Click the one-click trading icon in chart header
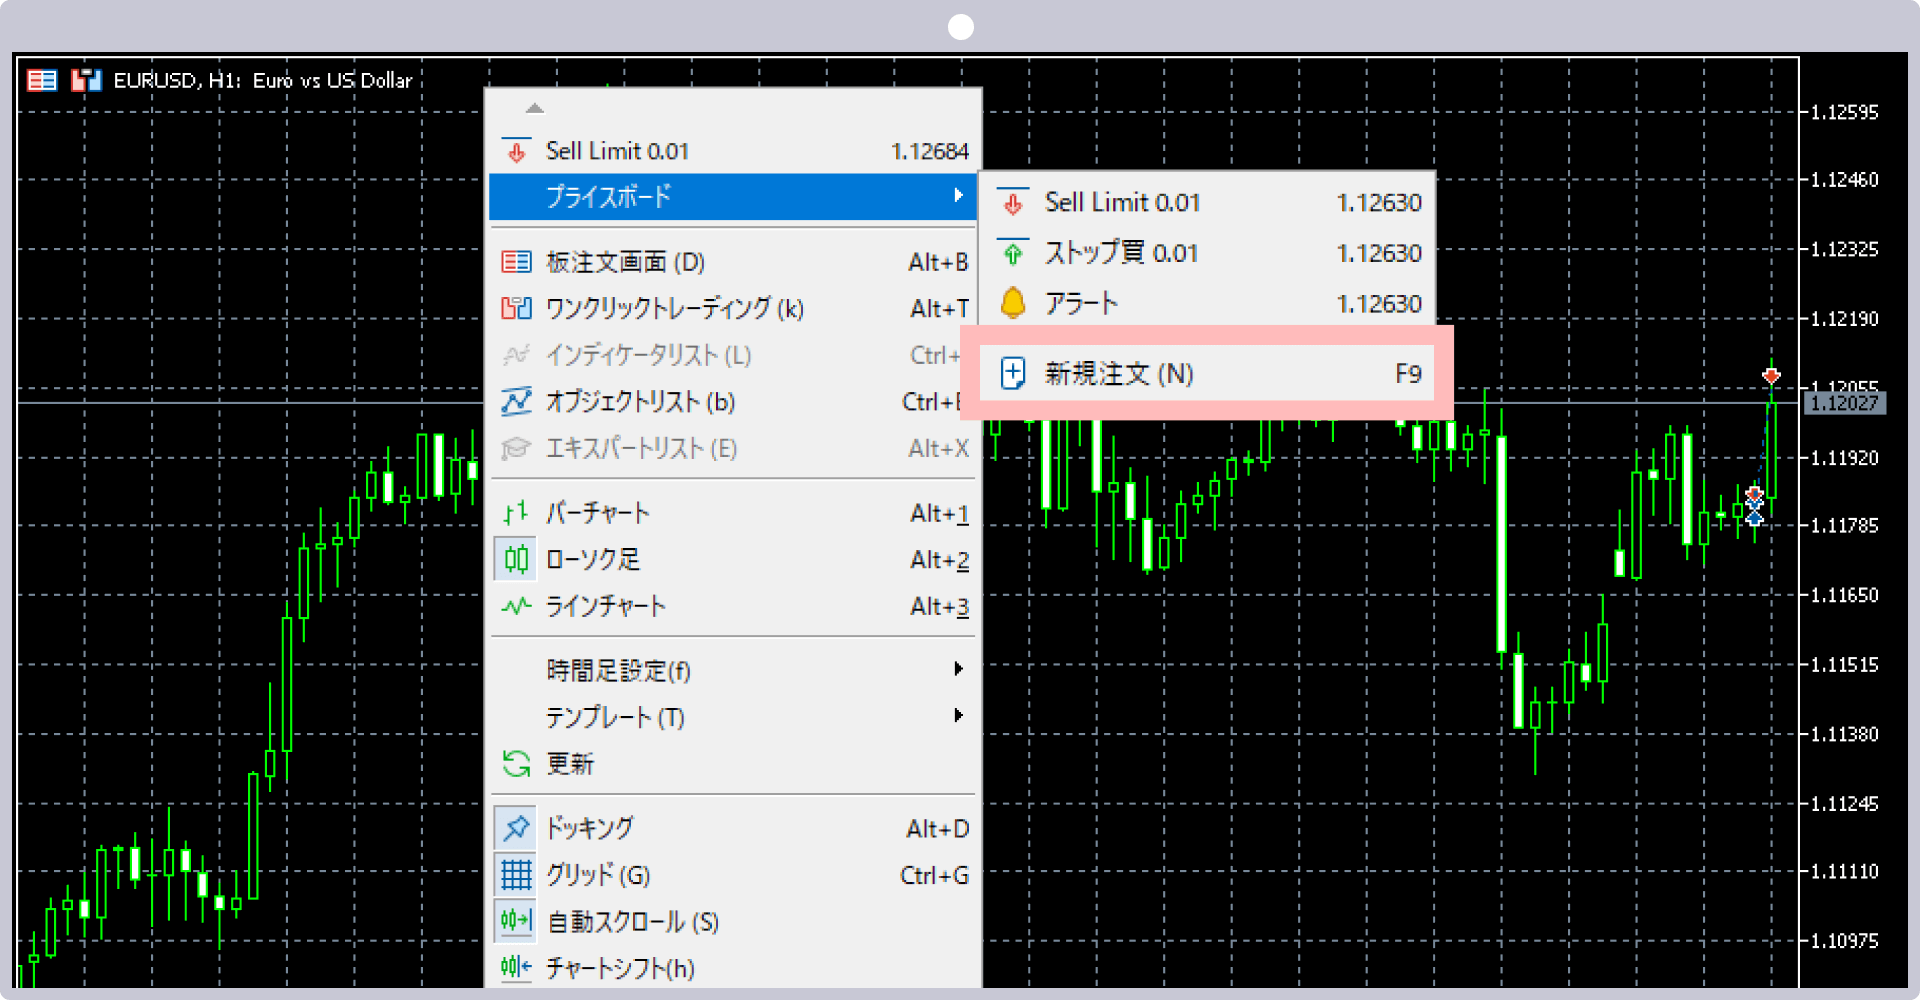Viewport: 1920px width, 1000px height. (86, 80)
